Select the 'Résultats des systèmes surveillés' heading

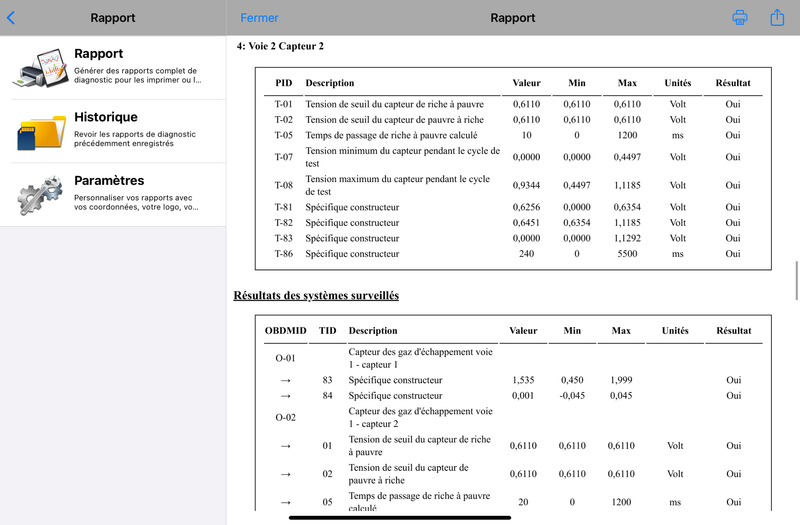(316, 296)
